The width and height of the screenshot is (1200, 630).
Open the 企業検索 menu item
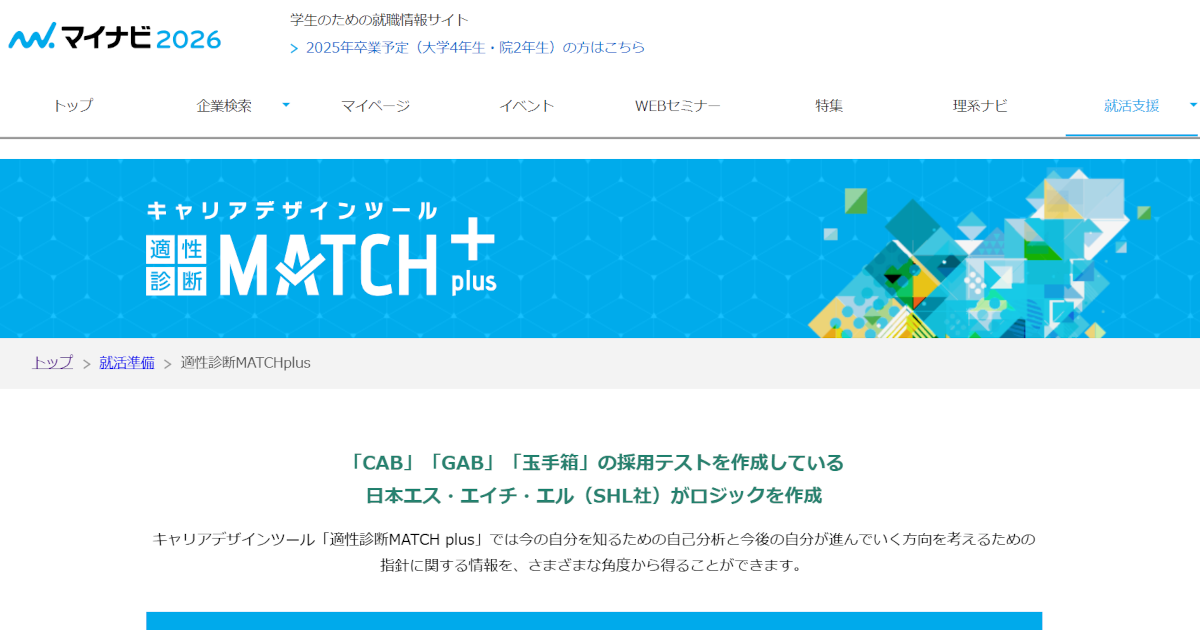pos(224,106)
